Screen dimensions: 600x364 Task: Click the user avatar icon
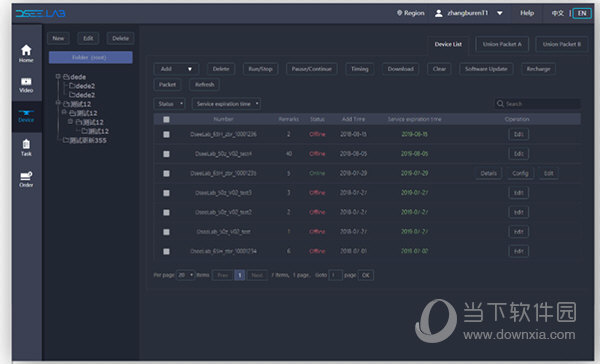click(x=439, y=13)
